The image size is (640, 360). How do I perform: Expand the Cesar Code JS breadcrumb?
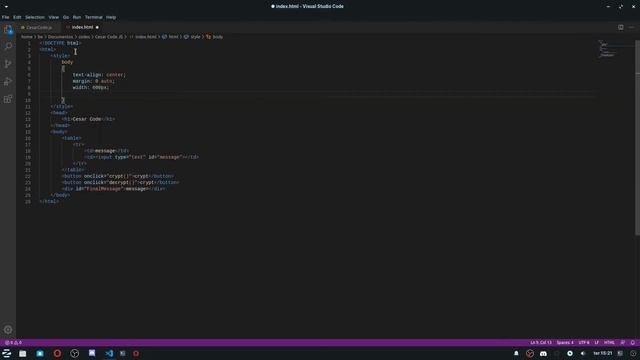click(x=109, y=37)
